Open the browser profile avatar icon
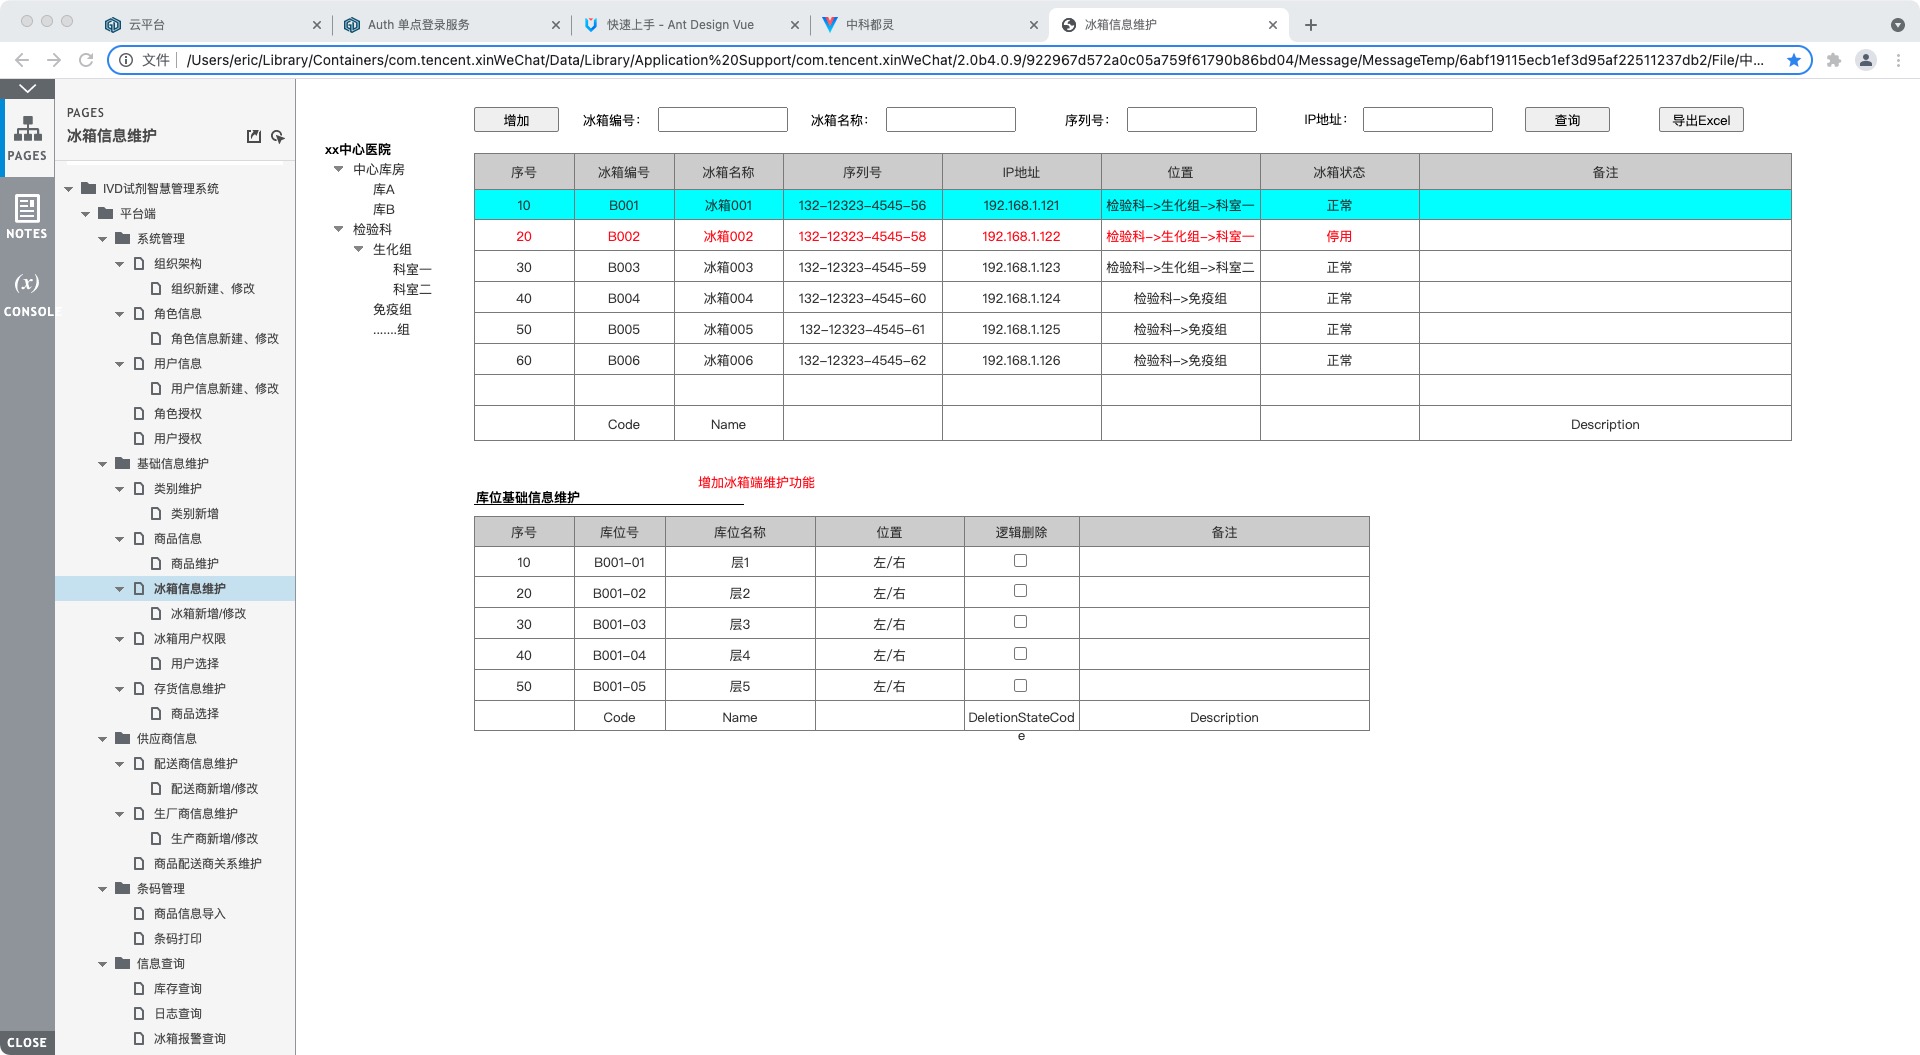1920x1055 pixels. (1866, 60)
